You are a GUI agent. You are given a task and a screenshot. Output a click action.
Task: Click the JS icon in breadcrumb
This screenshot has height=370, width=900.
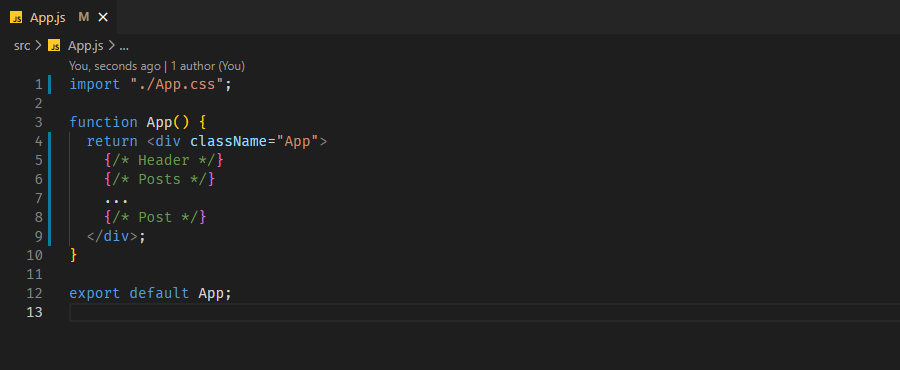(54, 46)
